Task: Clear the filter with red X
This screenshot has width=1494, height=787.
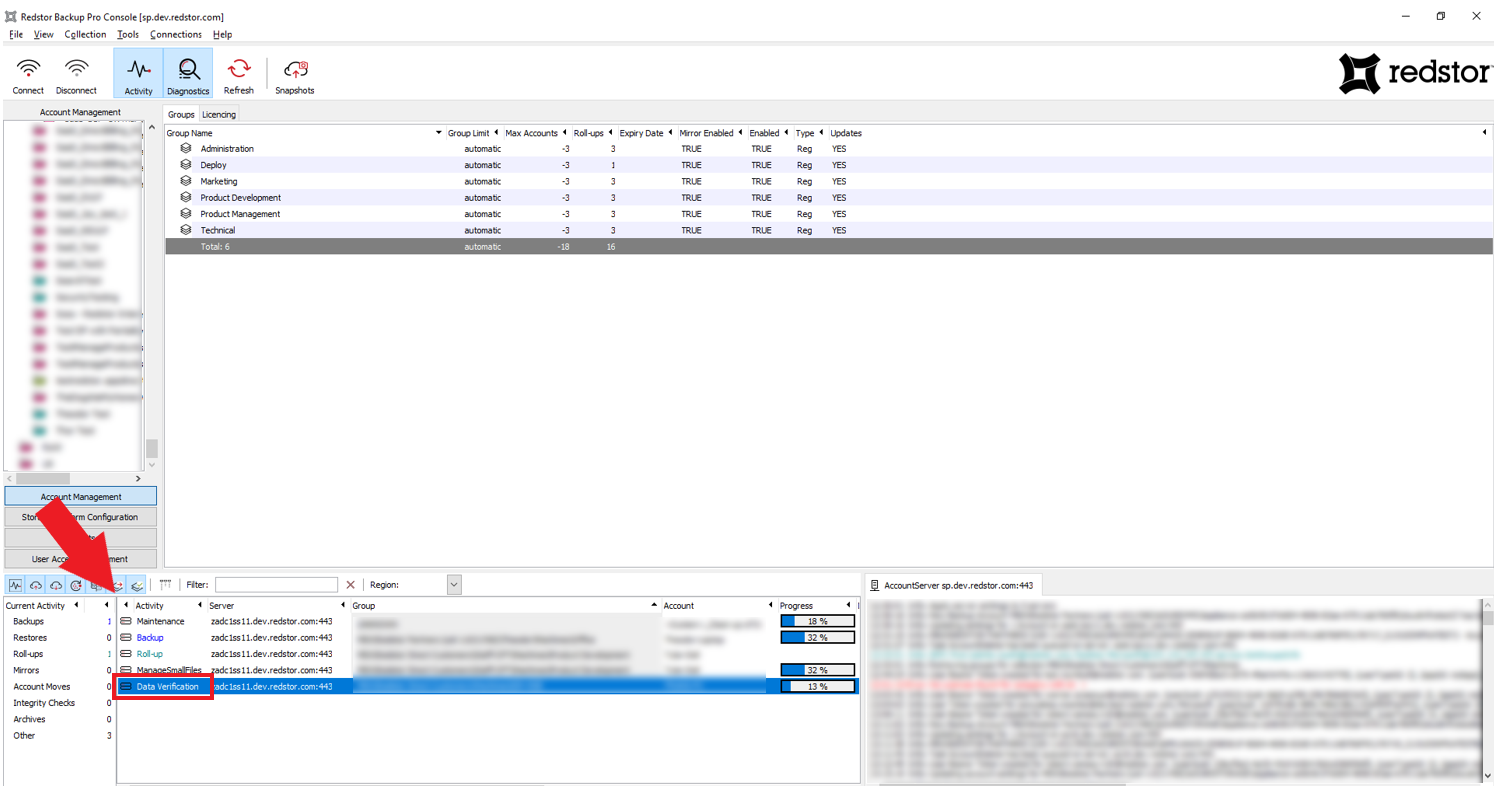Action: pyautogui.click(x=350, y=585)
